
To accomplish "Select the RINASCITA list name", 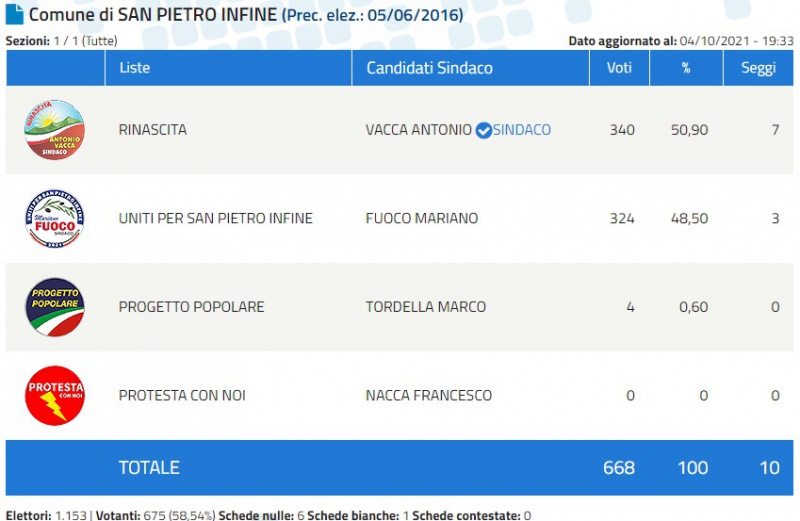I will pos(152,130).
